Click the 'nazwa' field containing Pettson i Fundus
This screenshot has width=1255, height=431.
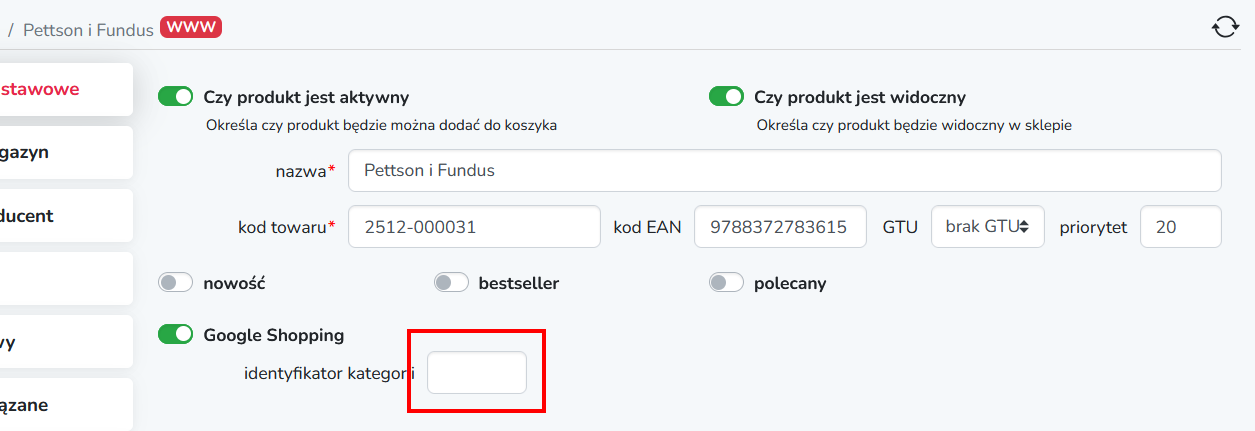click(x=784, y=170)
